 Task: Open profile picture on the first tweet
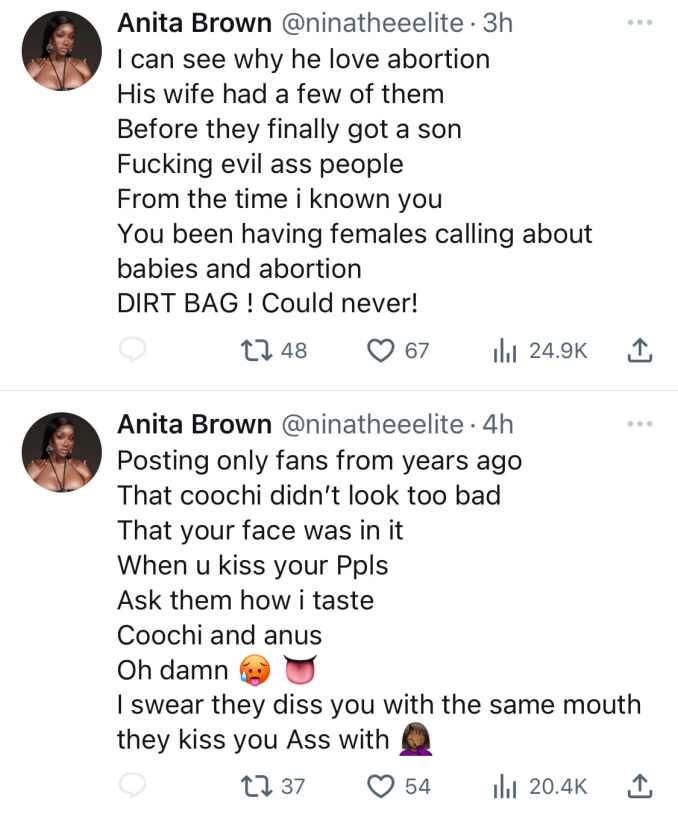(x=61, y=51)
